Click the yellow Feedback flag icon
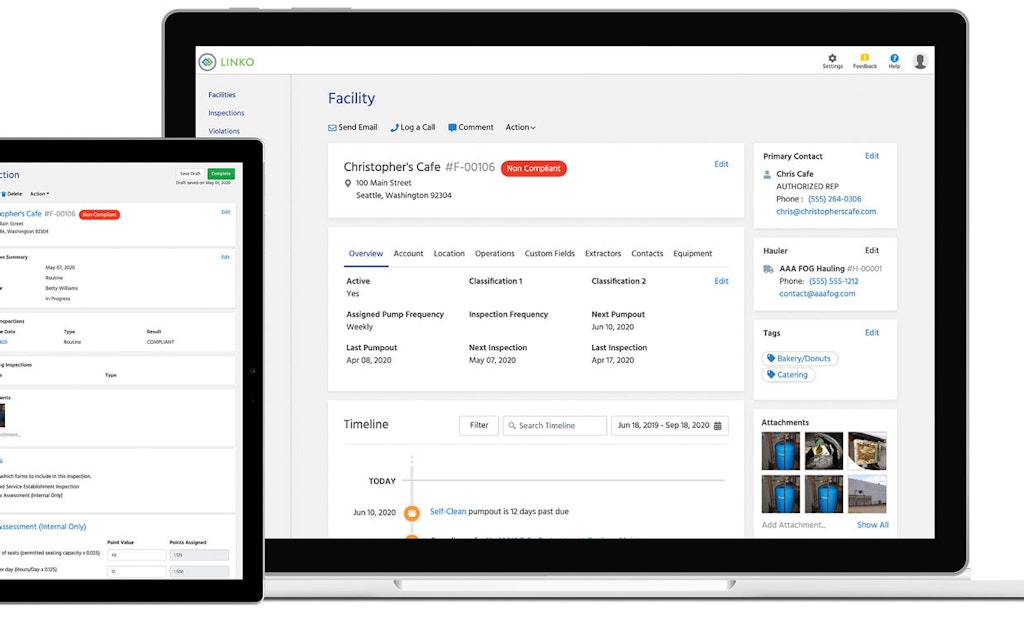 point(865,58)
